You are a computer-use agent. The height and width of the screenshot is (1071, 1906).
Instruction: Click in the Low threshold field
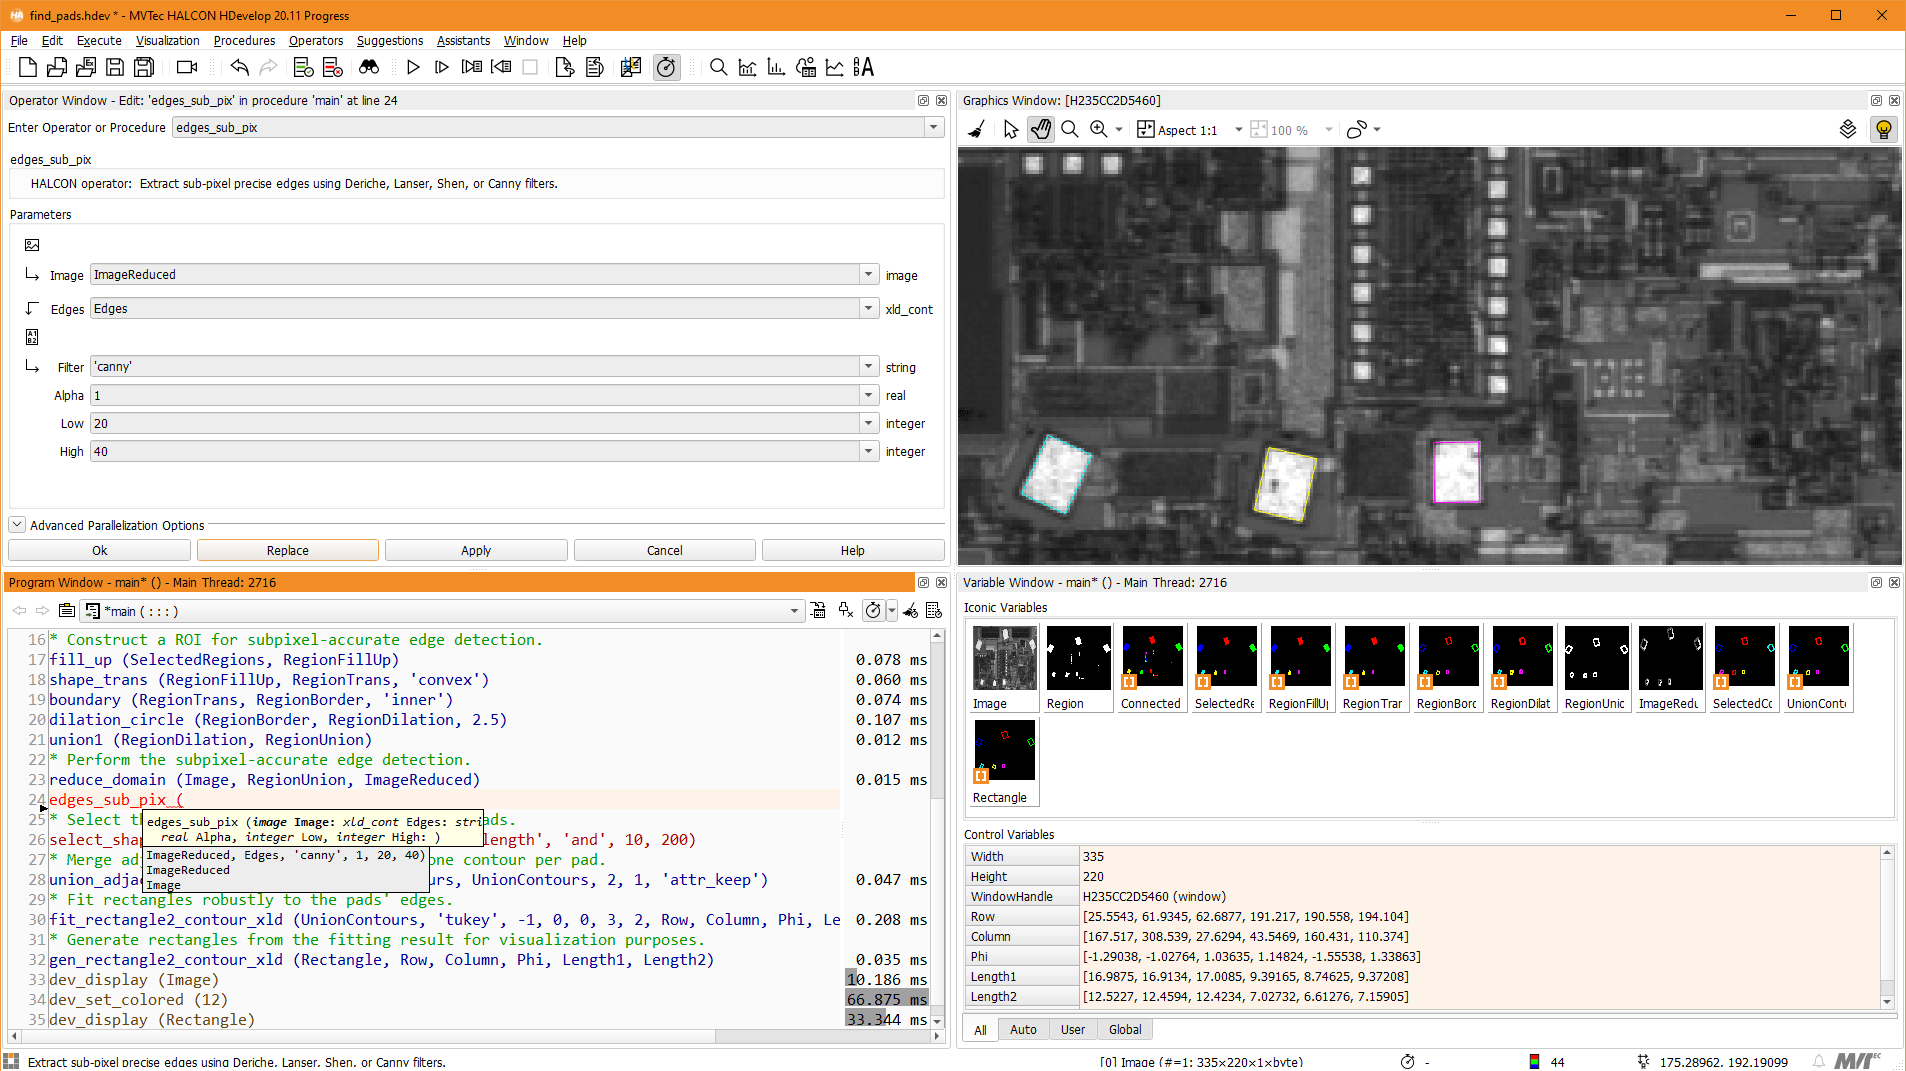[475, 423]
